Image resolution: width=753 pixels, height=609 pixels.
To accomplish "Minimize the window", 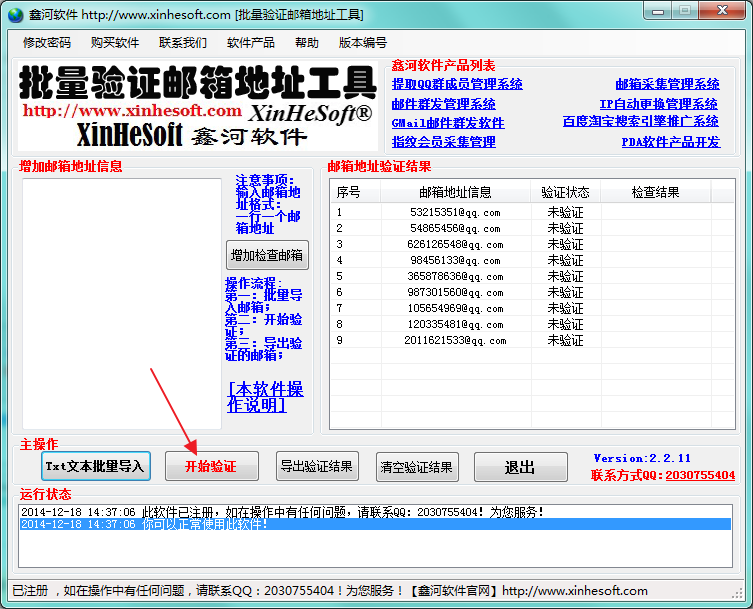I will point(658,11).
